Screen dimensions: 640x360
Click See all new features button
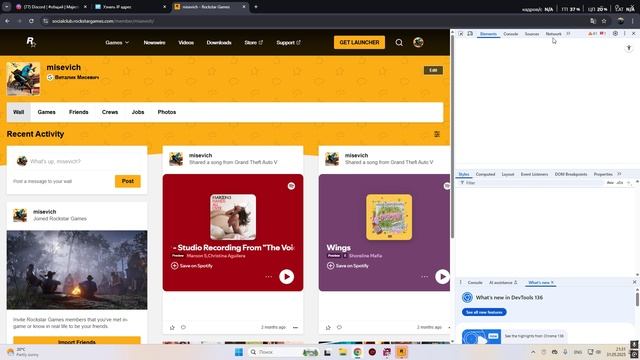click(484, 312)
